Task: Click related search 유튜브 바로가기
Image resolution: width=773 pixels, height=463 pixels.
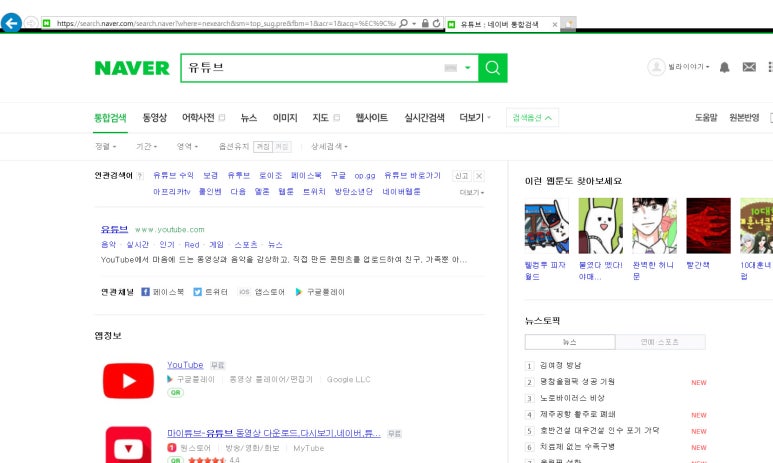Action: (x=412, y=176)
